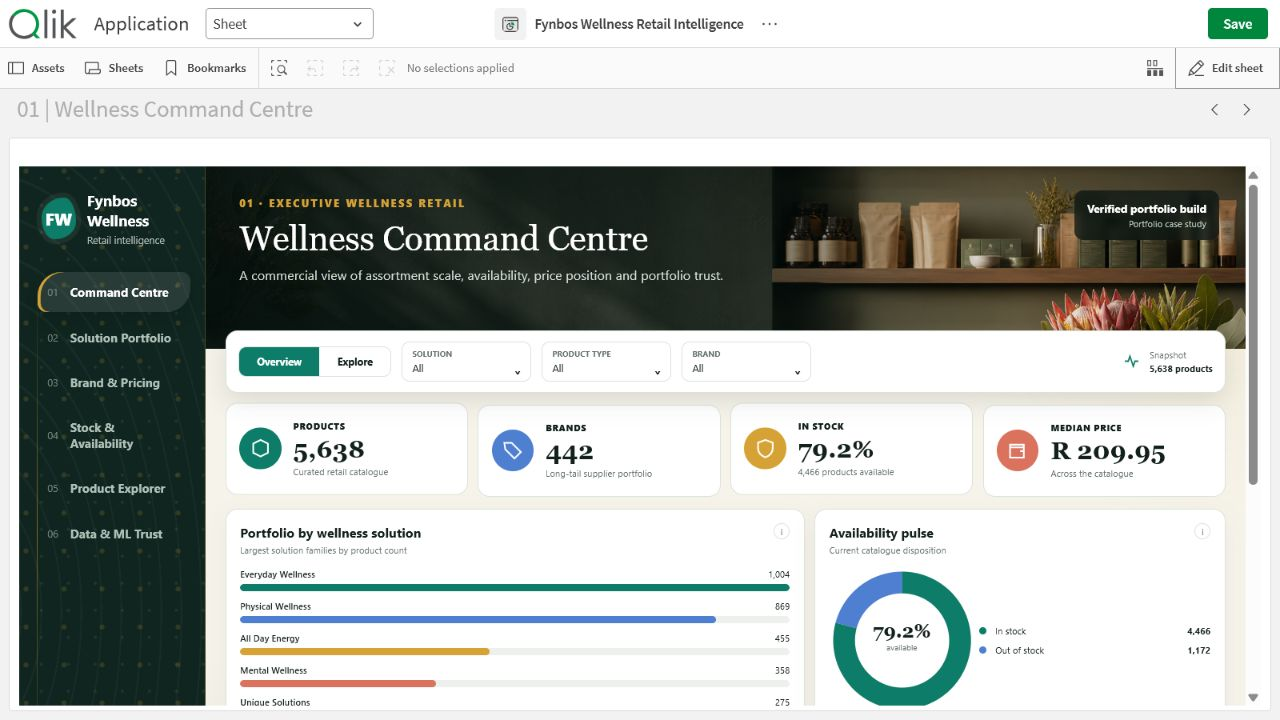The height and width of the screenshot is (720, 1280).
Task: Click the Qlik logo
Action: click(x=43, y=23)
